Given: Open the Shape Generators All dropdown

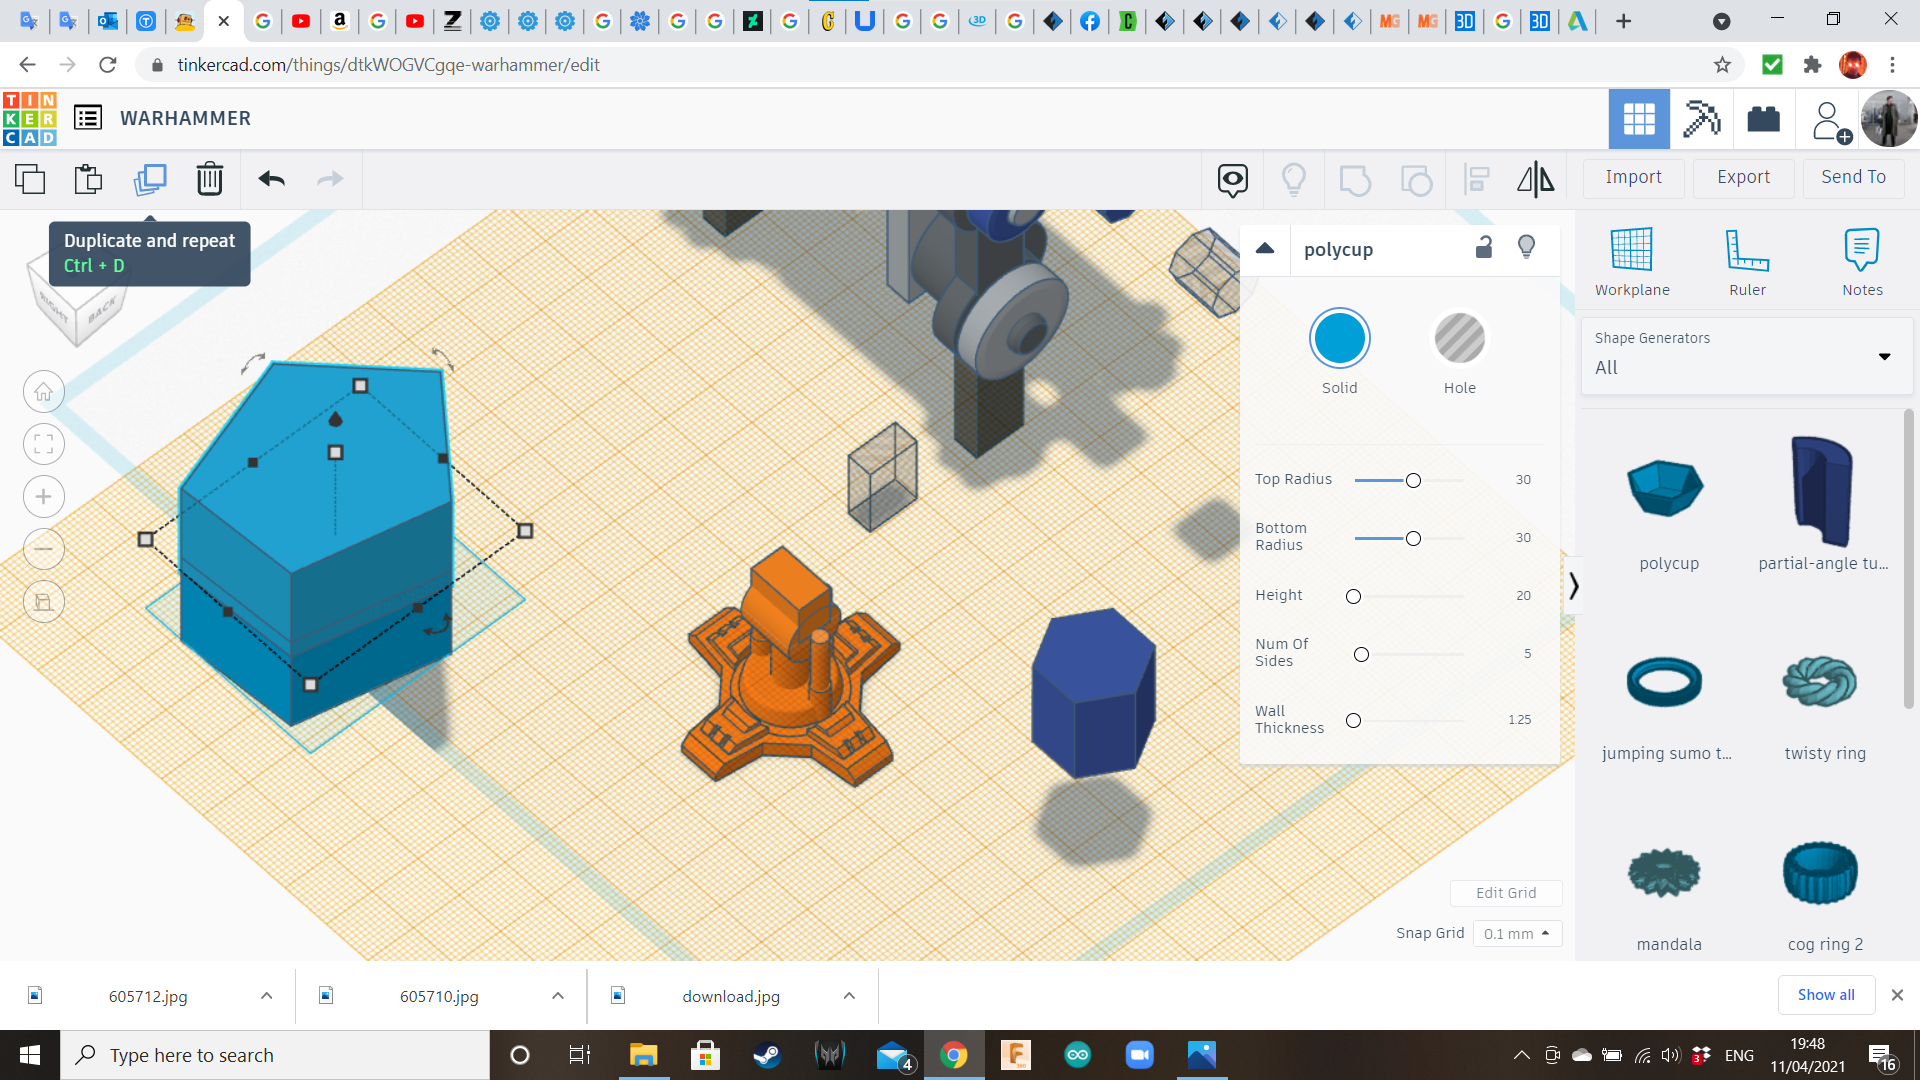Looking at the screenshot, I should point(1746,355).
